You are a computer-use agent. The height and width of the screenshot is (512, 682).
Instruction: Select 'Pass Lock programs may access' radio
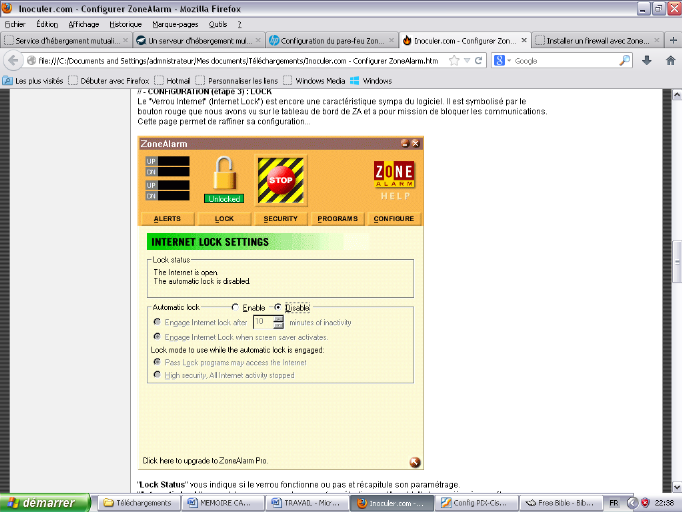[x=157, y=362]
